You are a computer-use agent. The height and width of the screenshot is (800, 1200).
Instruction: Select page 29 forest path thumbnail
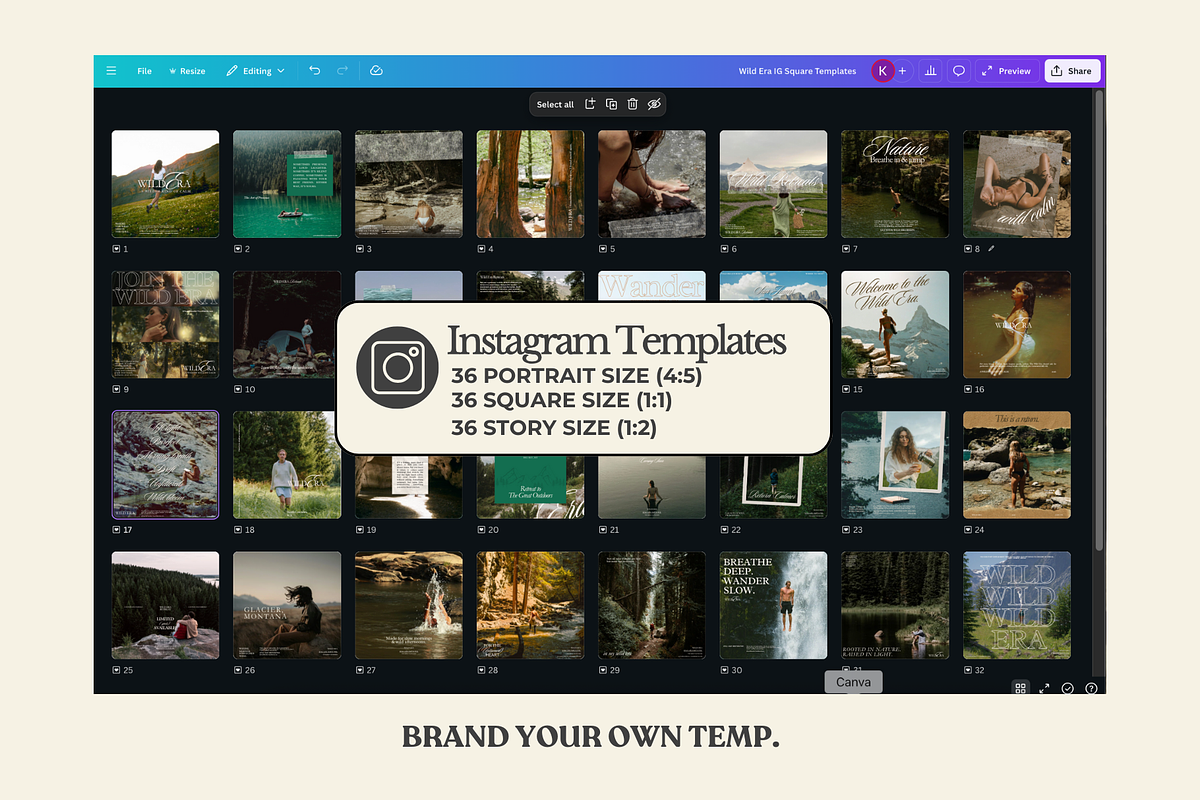pyautogui.click(x=652, y=605)
